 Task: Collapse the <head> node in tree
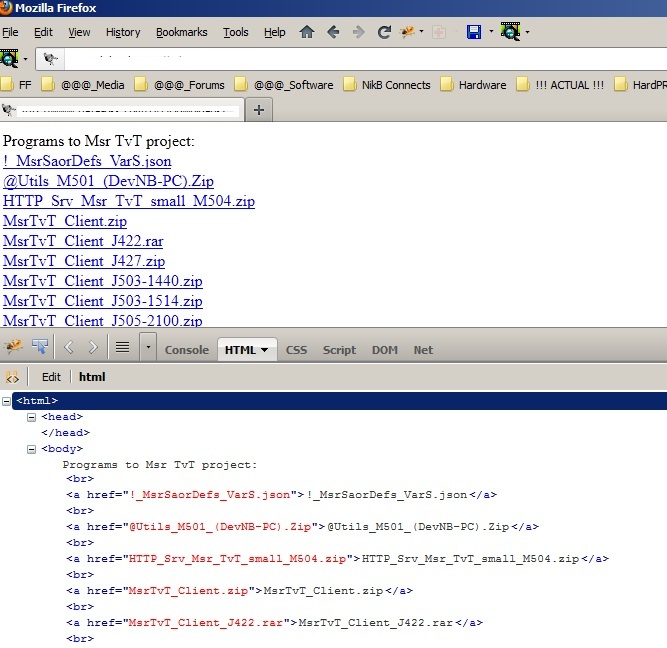click(31, 417)
